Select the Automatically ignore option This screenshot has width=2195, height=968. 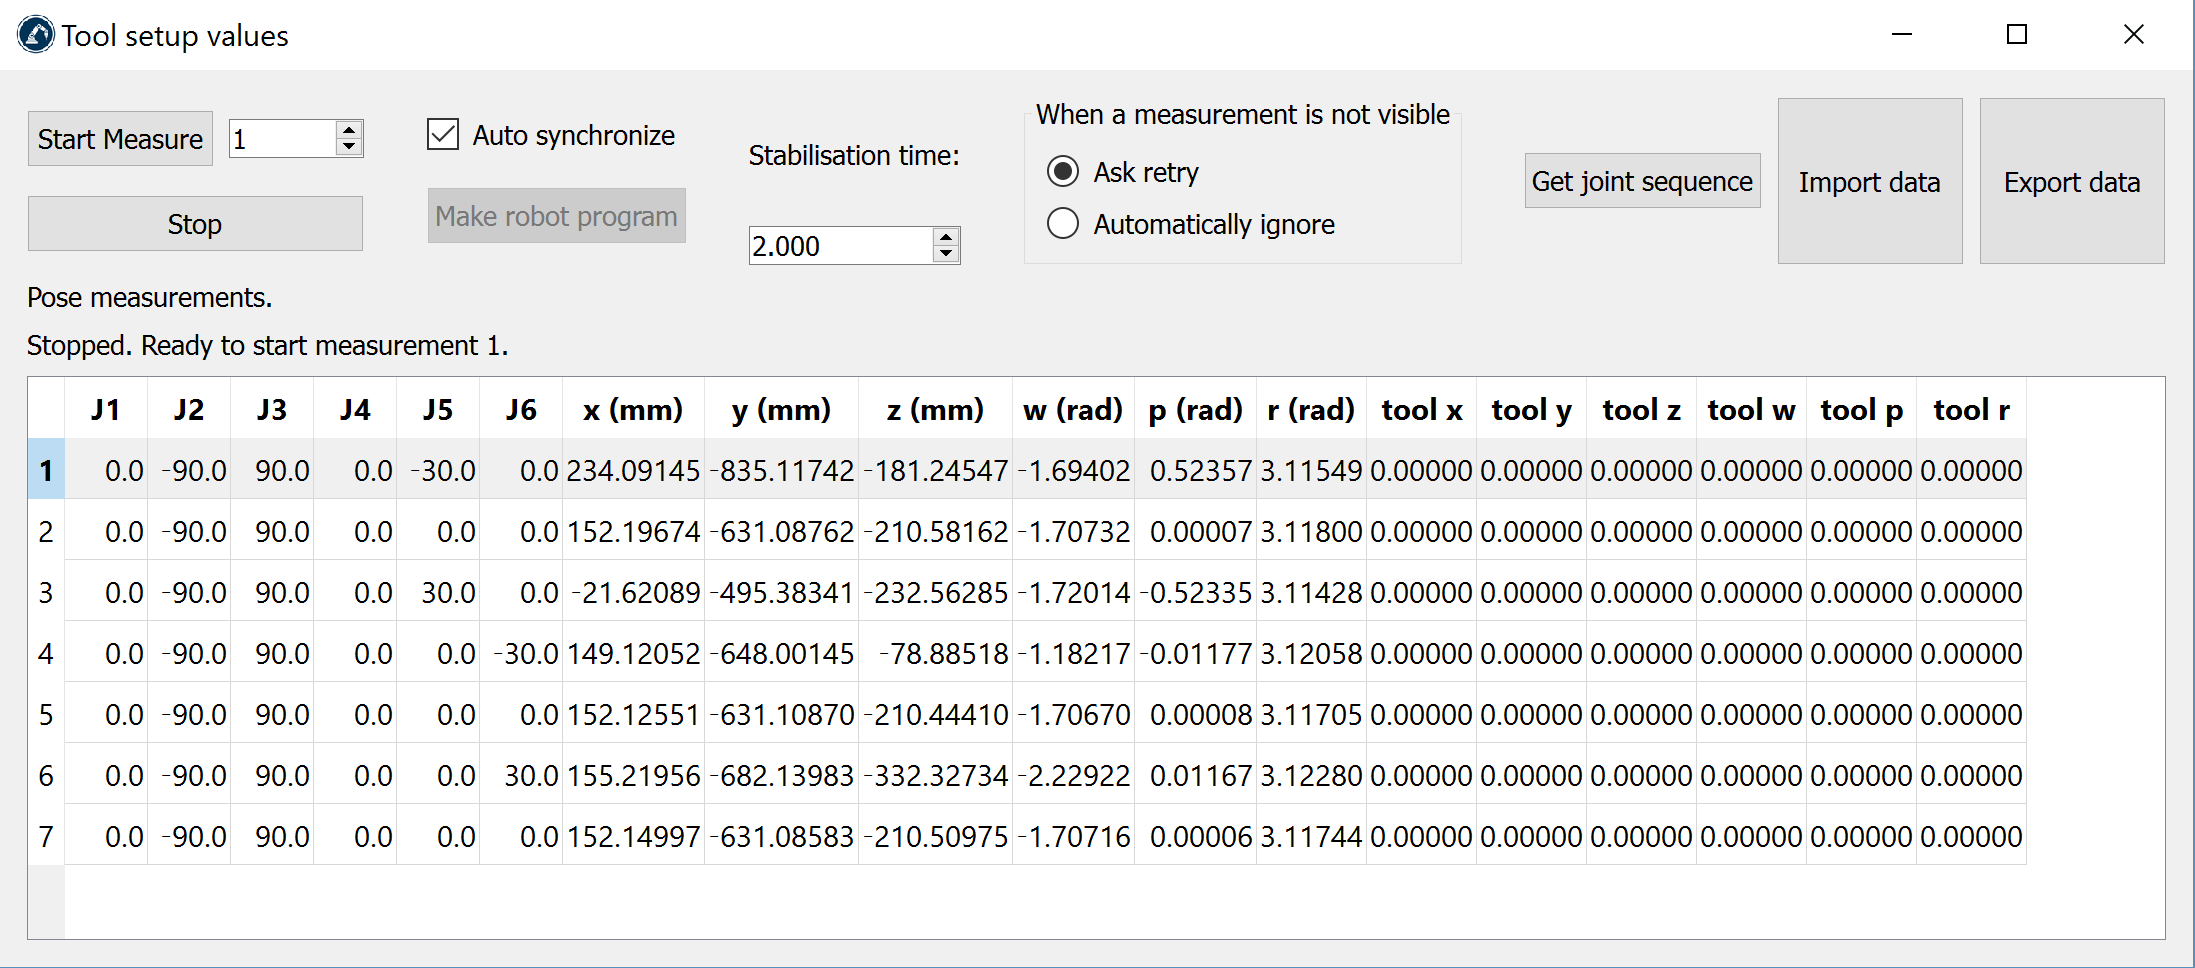[1063, 224]
